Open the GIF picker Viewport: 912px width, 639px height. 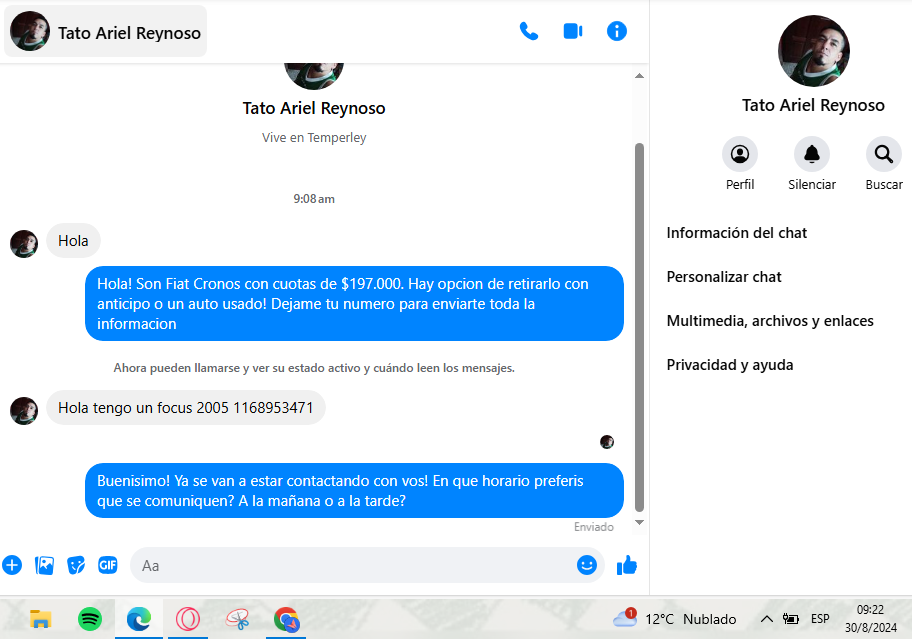(108, 565)
